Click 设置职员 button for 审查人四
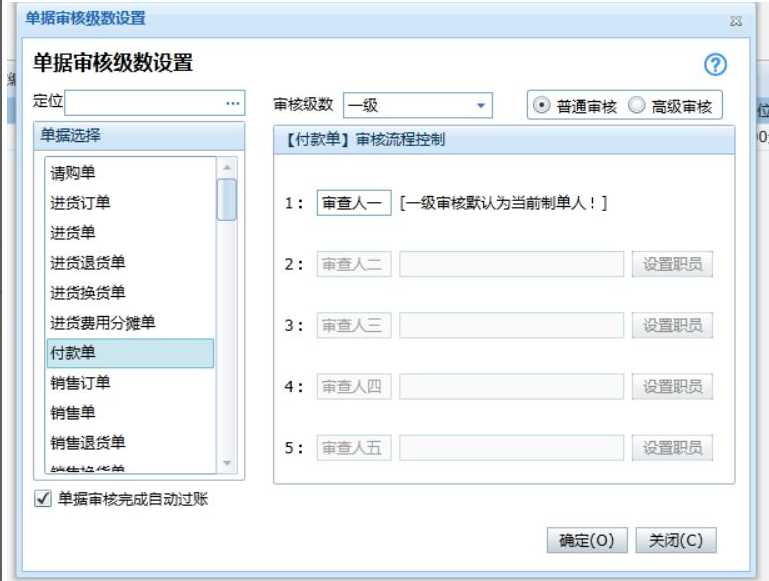 672,386
